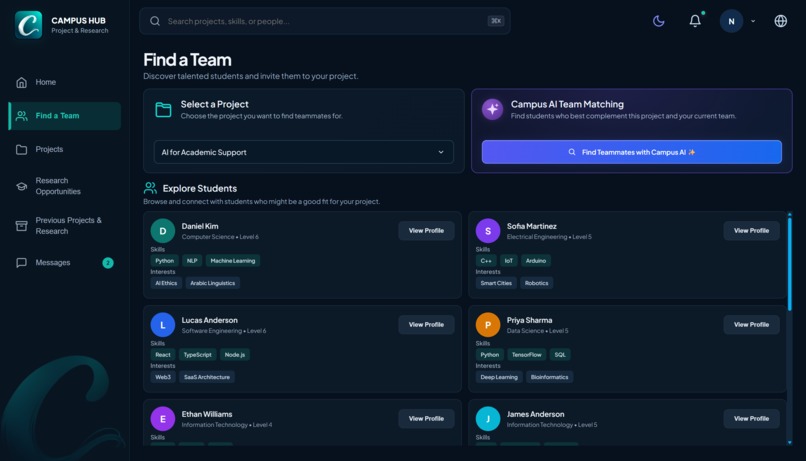The image size is (806, 461).
Task: Click Priya Sharma's P avatar
Action: [488, 325]
